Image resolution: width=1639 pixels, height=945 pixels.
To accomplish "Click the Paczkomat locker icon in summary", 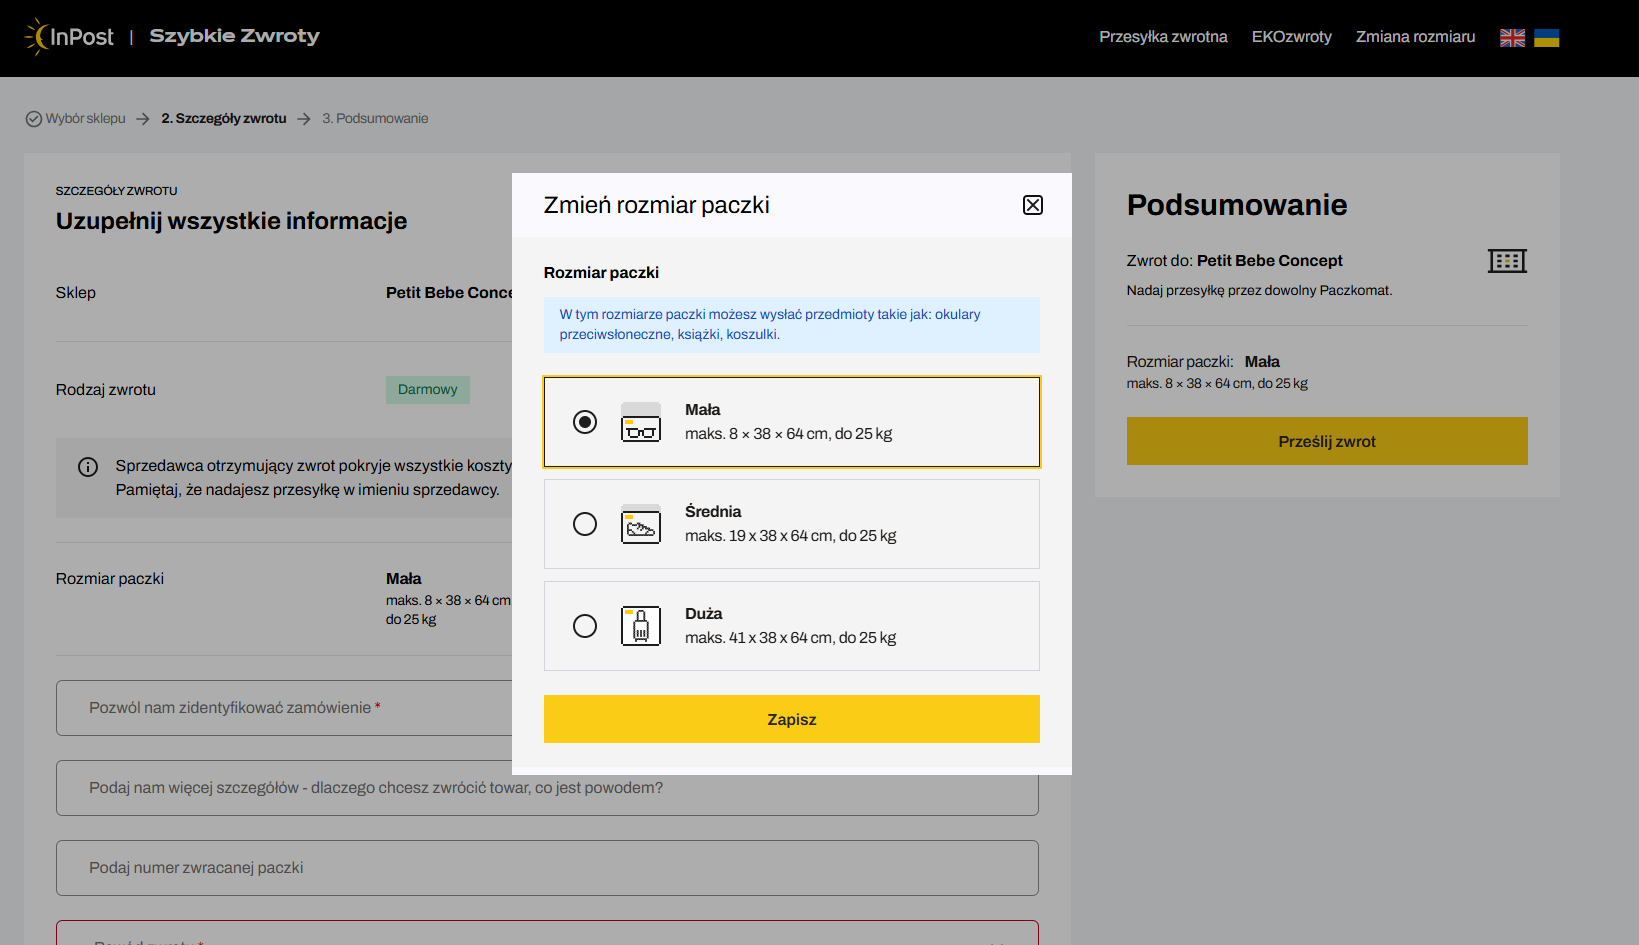I will (1506, 261).
